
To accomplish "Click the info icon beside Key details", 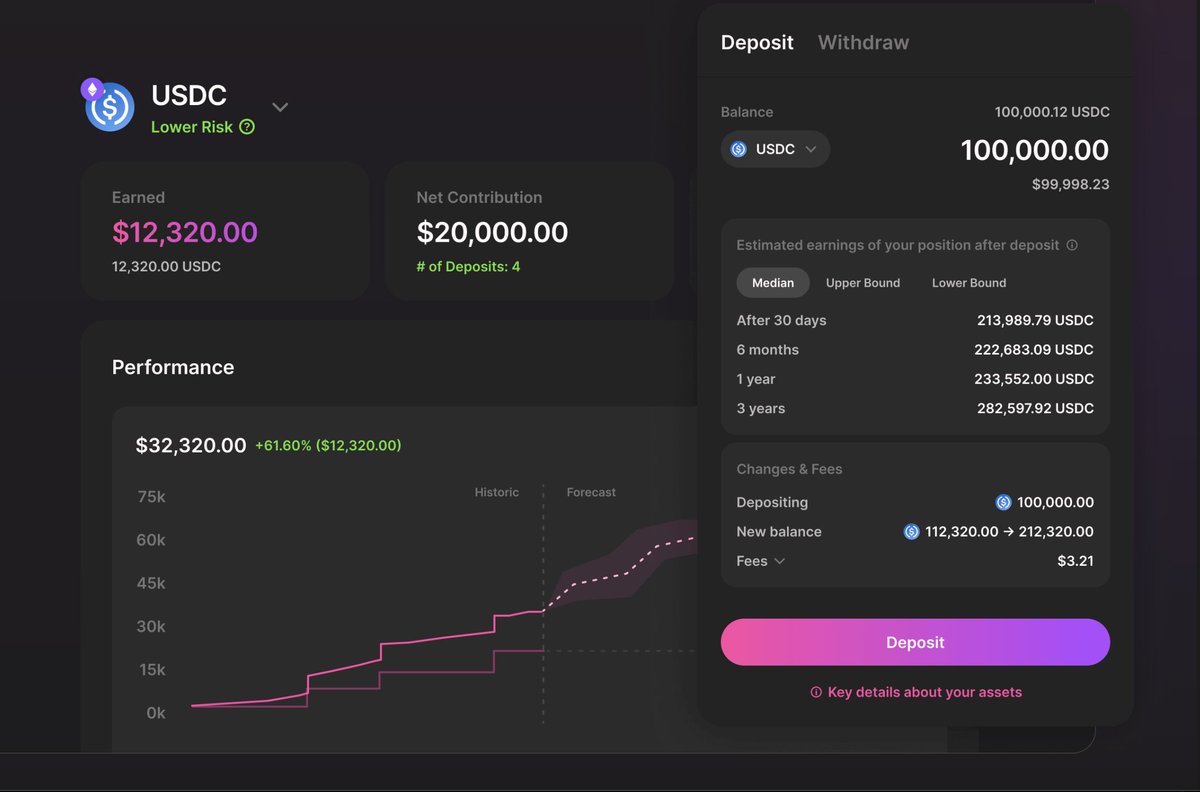I will 816,692.
